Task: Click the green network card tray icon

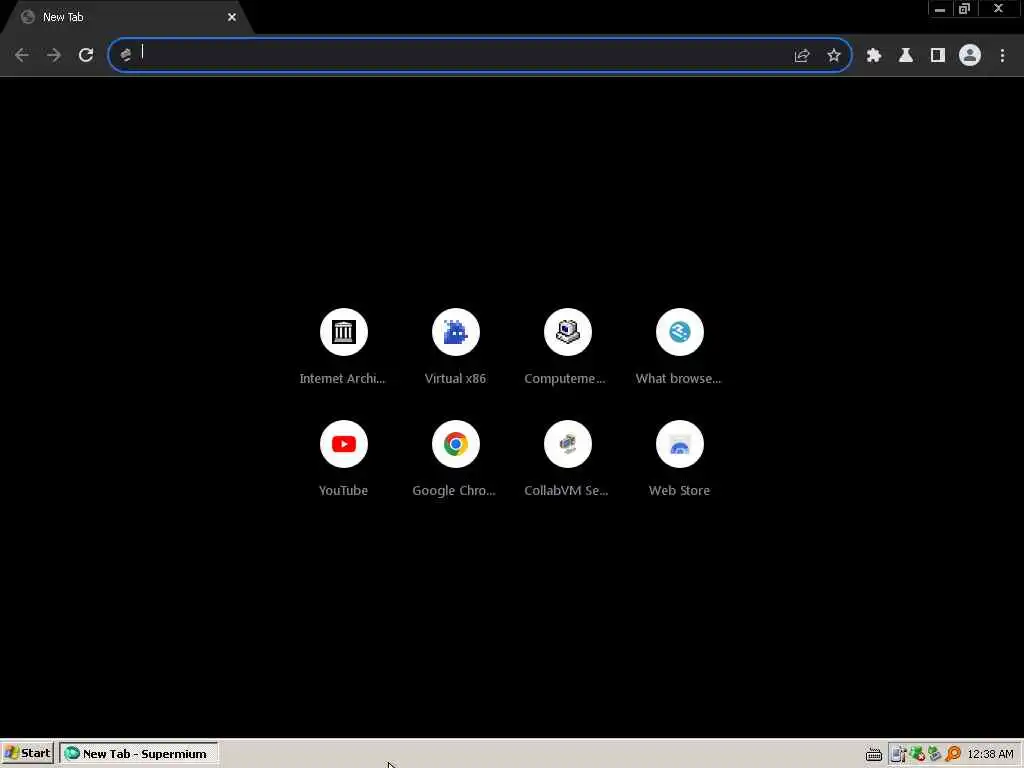Action: point(935,754)
